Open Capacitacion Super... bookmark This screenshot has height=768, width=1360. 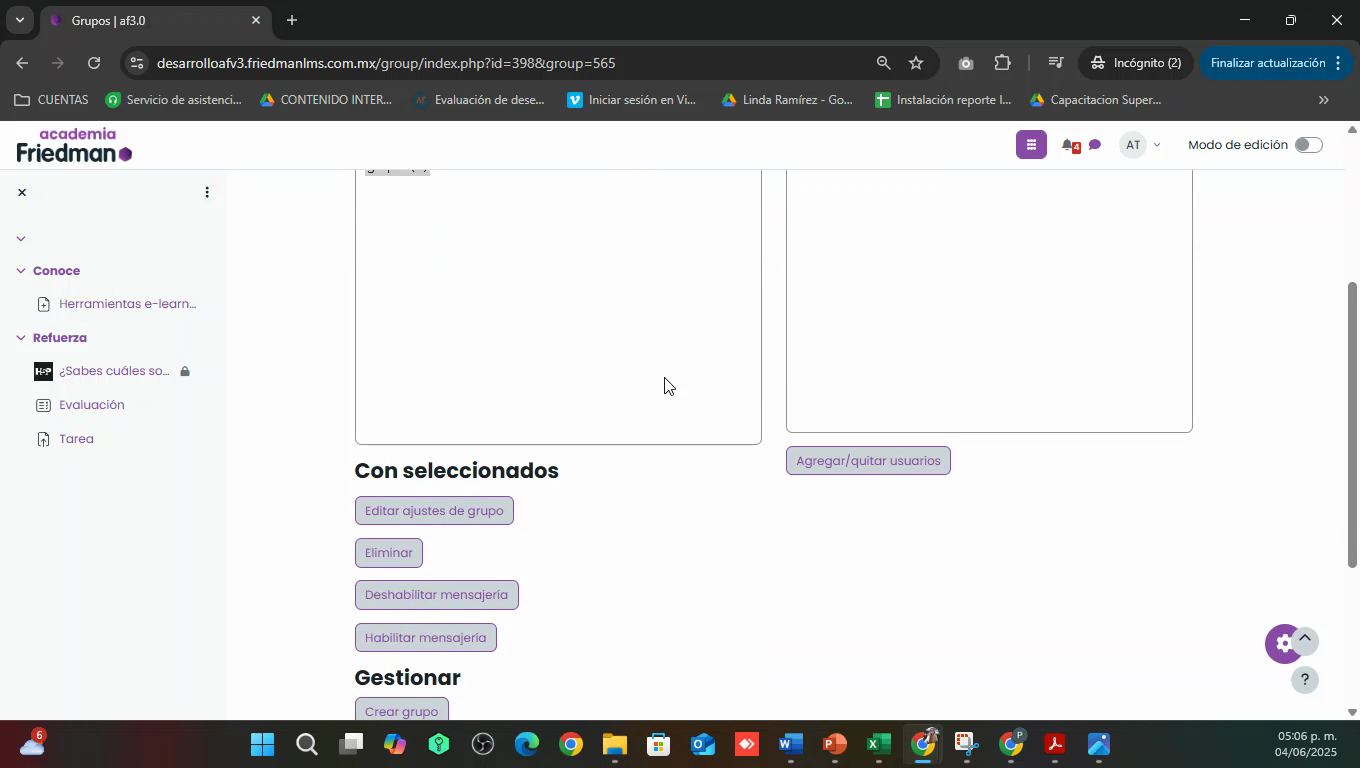[x=1096, y=100]
